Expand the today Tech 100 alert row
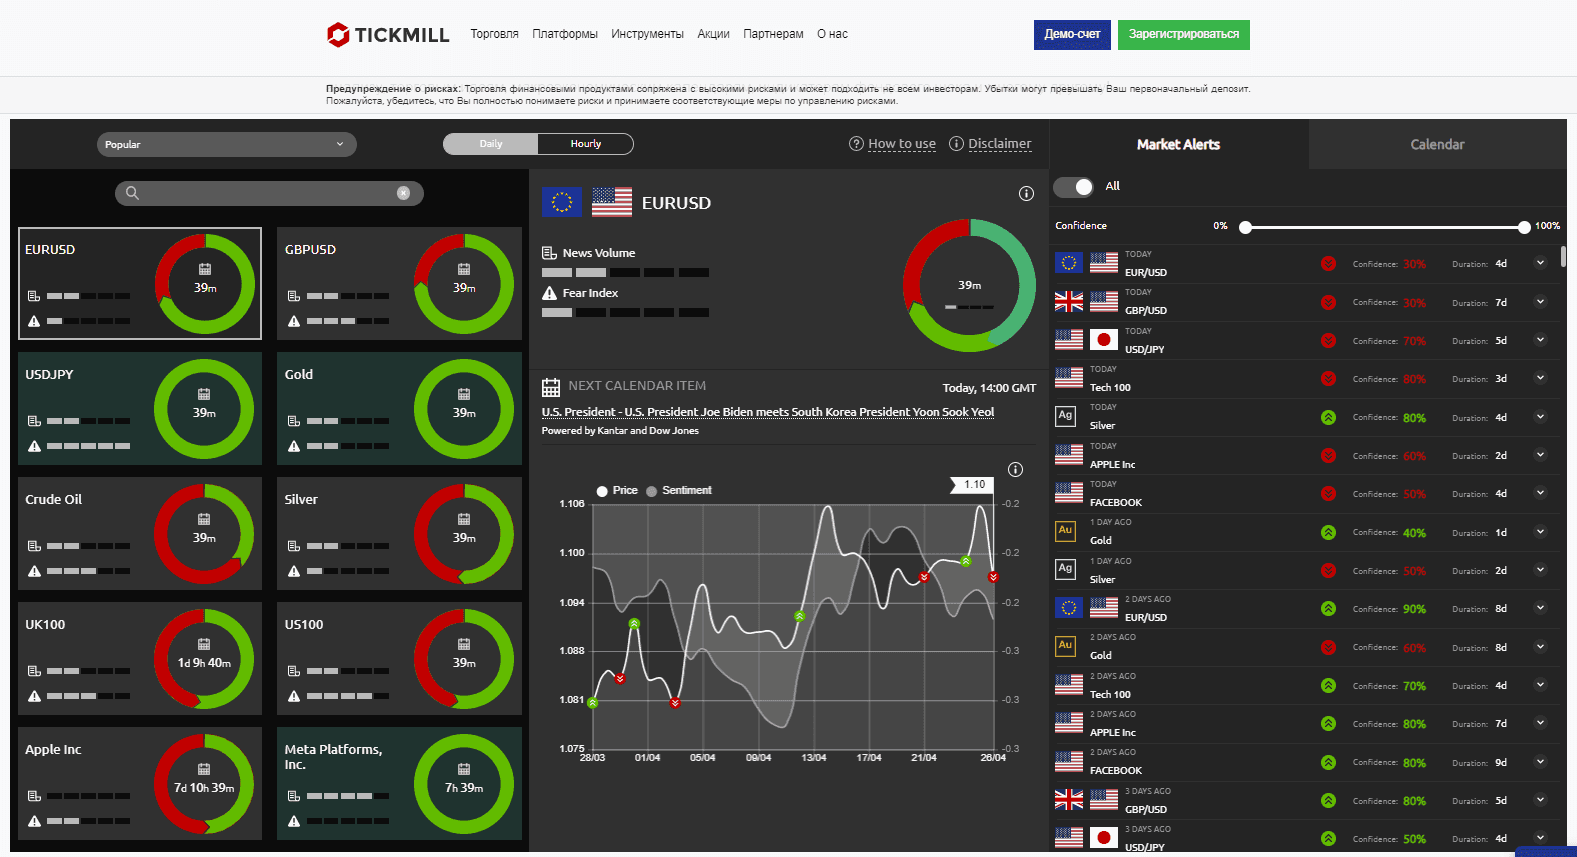Viewport: 1577px width, 857px height. pyautogui.click(x=1540, y=378)
